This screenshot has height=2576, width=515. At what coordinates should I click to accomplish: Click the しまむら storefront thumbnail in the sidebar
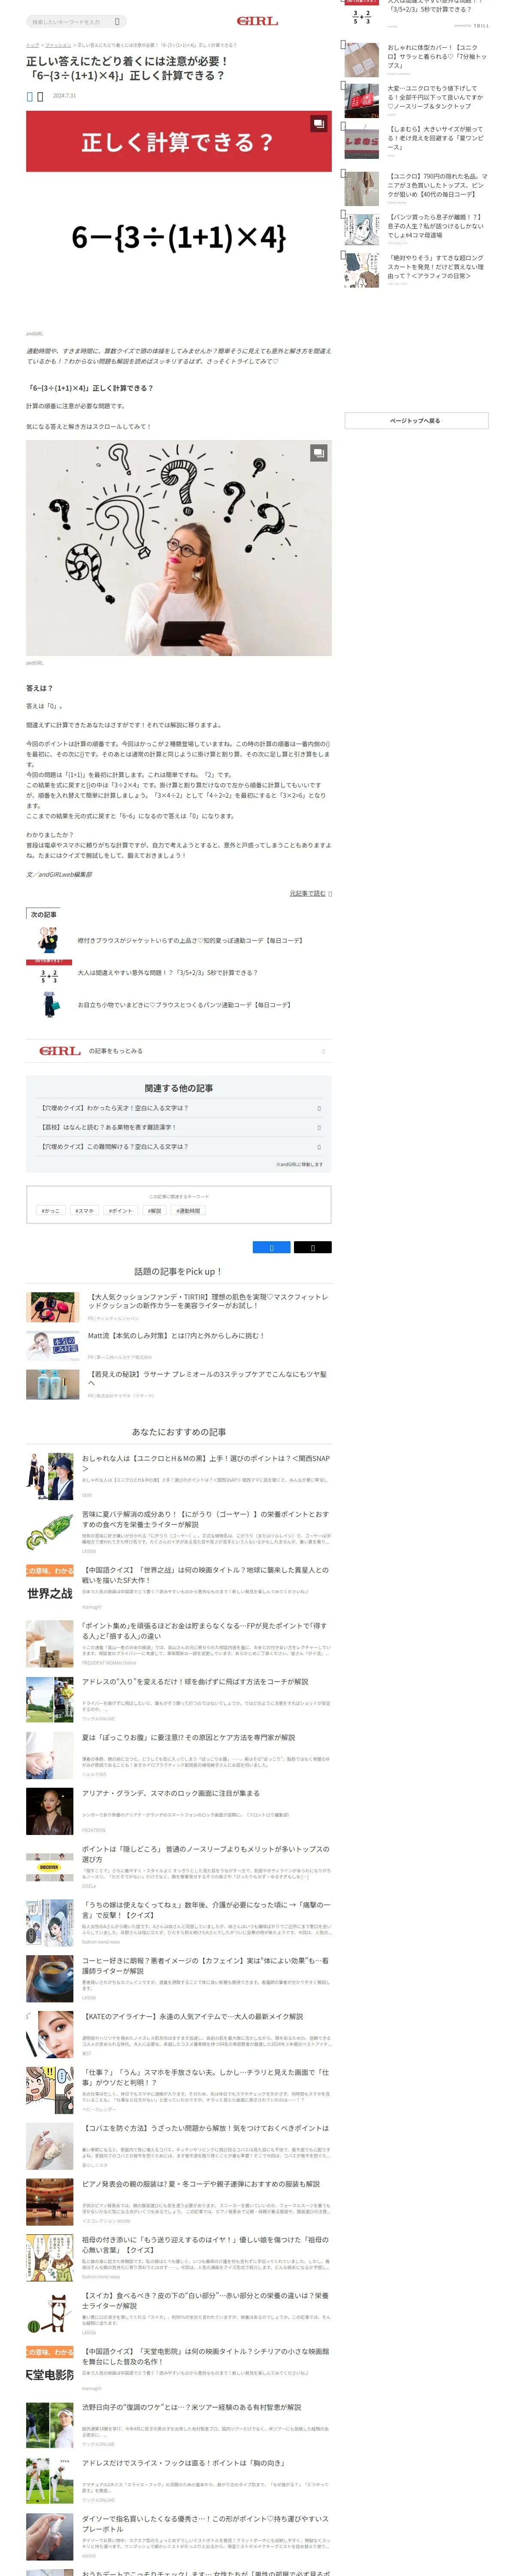(x=362, y=142)
